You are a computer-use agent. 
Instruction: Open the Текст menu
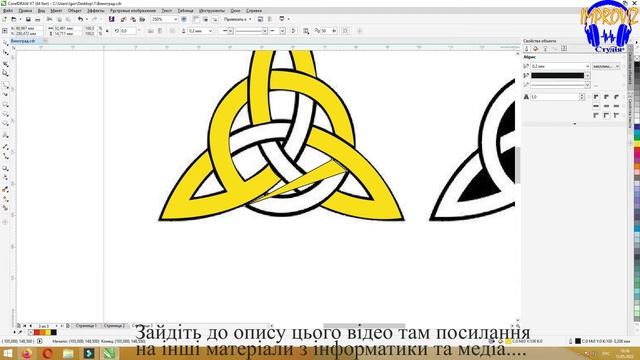pos(167,11)
